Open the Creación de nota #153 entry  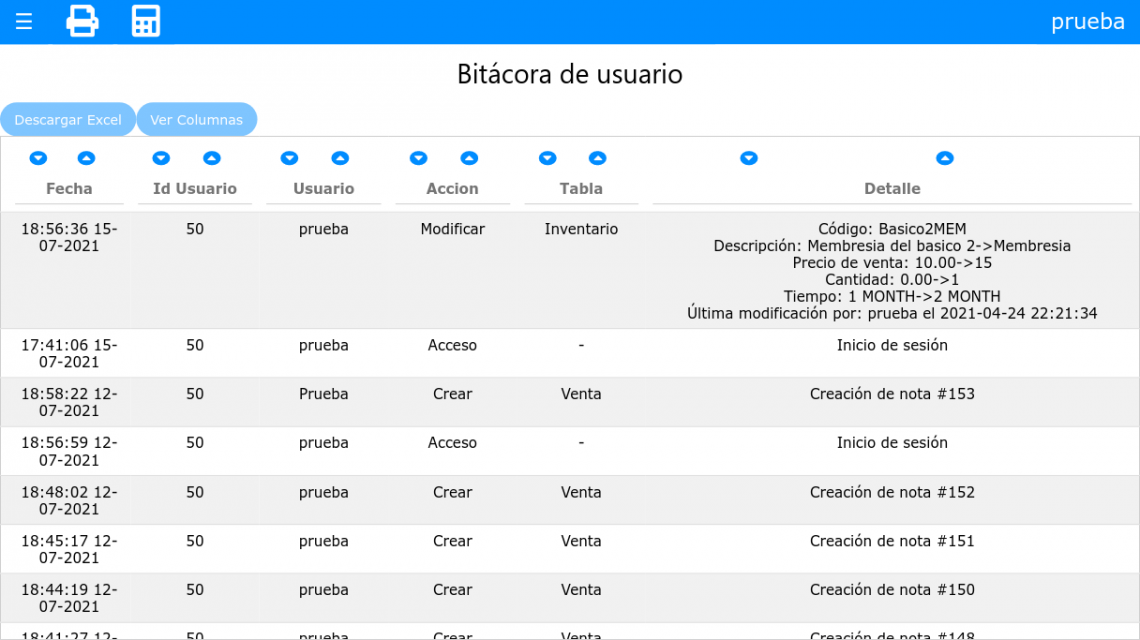click(x=893, y=394)
